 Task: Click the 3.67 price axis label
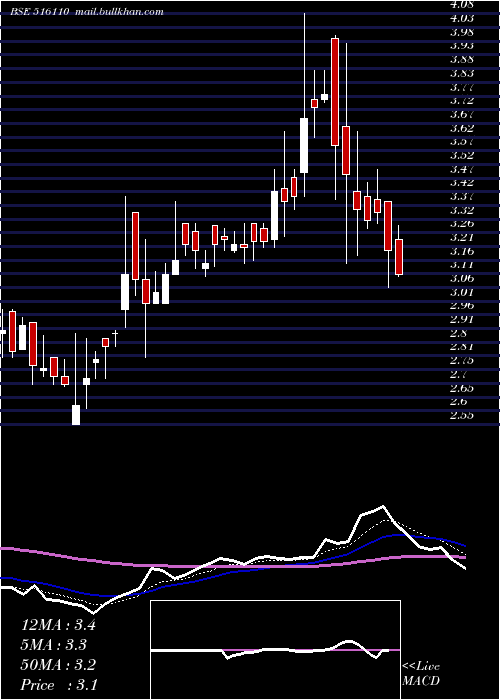pos(461,114)
